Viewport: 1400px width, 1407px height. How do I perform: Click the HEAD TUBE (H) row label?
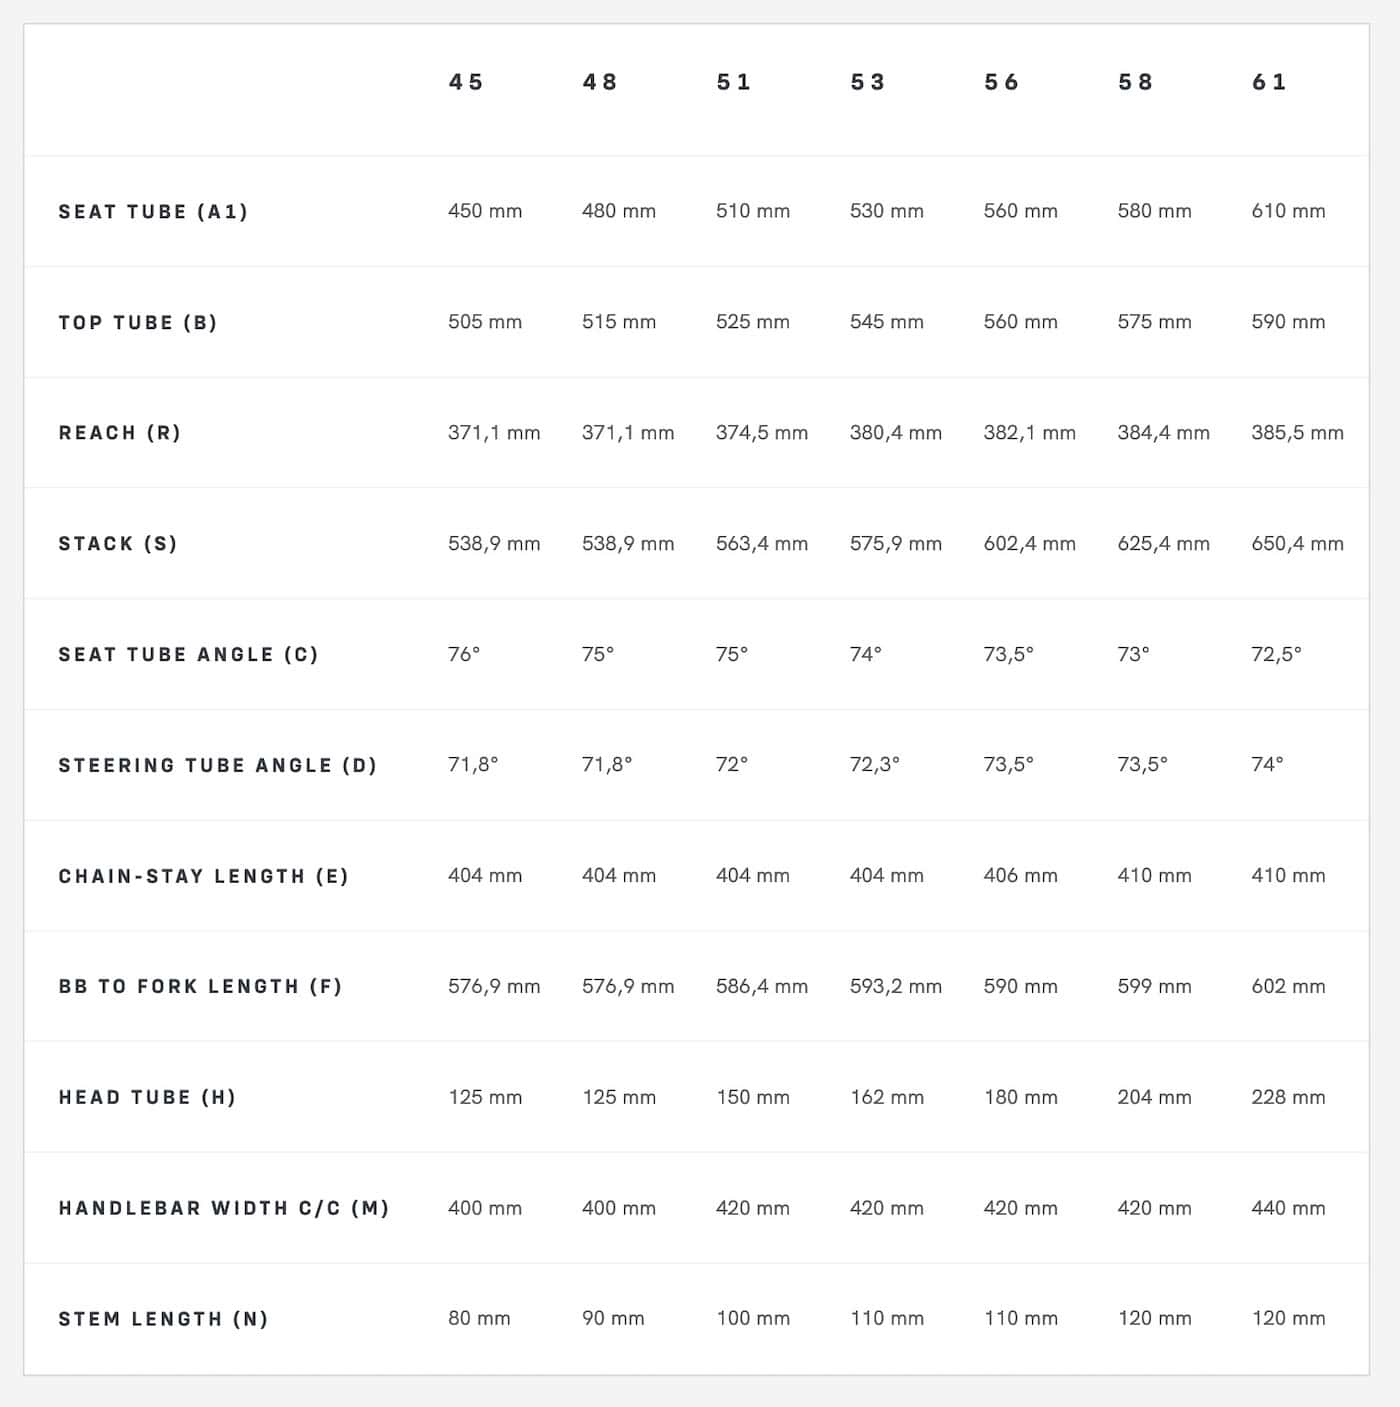click(x=147, y=1098)
